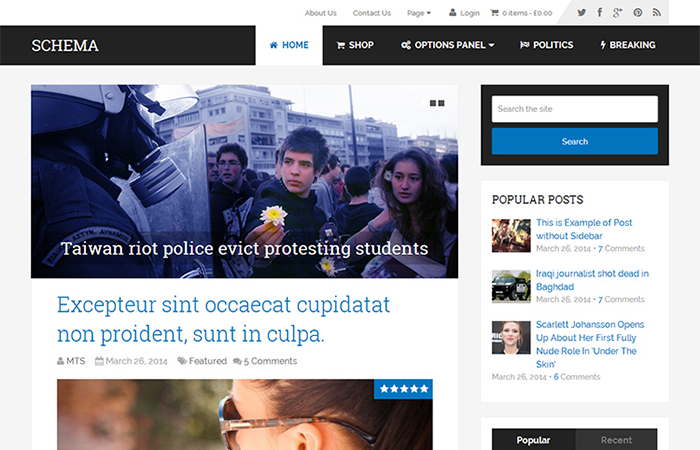This screenshot has height=450, width=700.
Task: Open 'Scarlett Johansson Opens Up' post link
Action: [590, 344]
